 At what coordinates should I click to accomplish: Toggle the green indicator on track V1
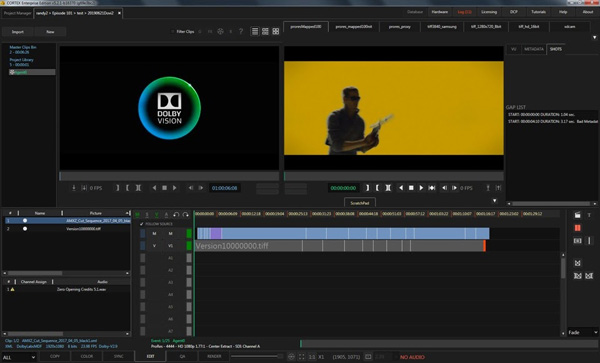point(189,246)
